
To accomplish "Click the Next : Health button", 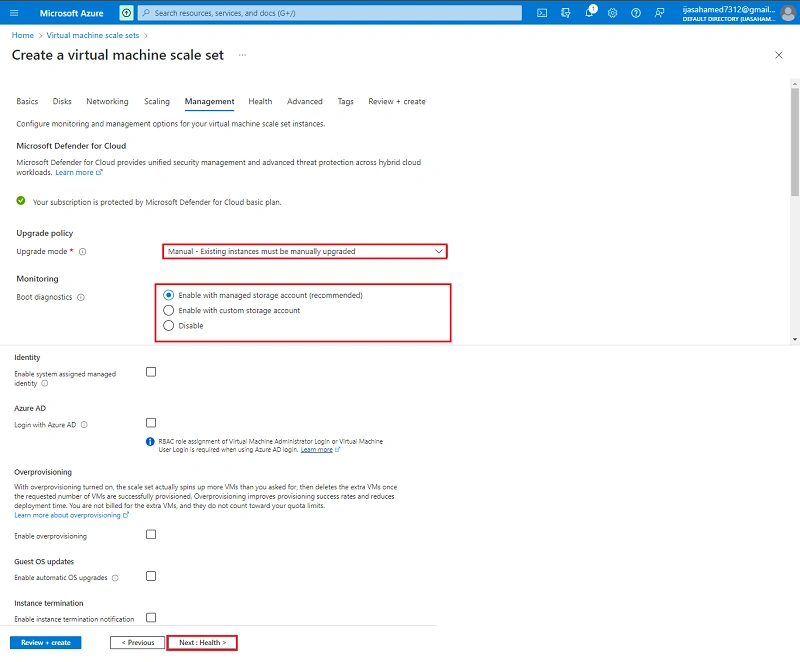I will [202, 643].
